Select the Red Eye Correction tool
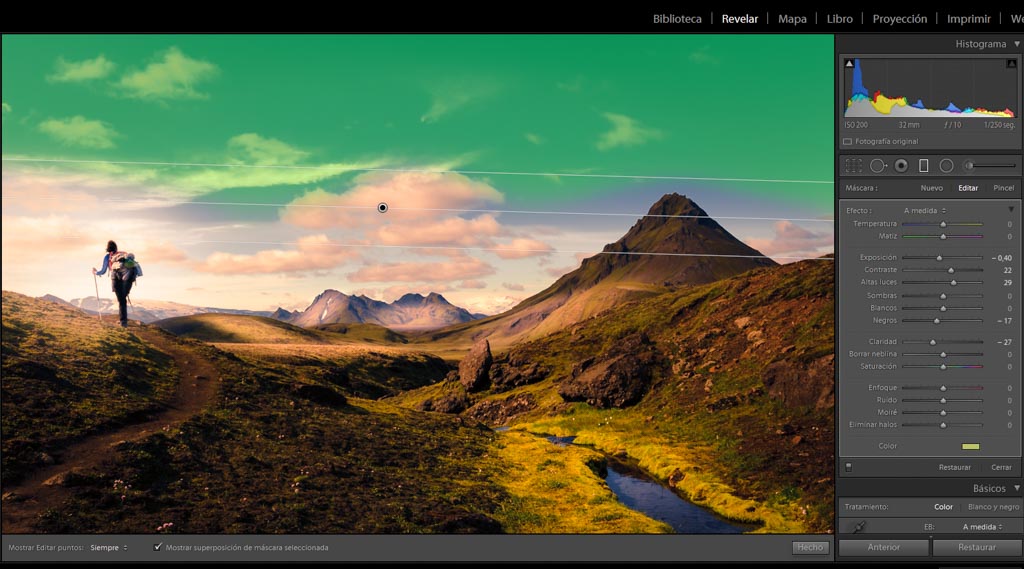The image size is (1024, 569). coord(901,166)
